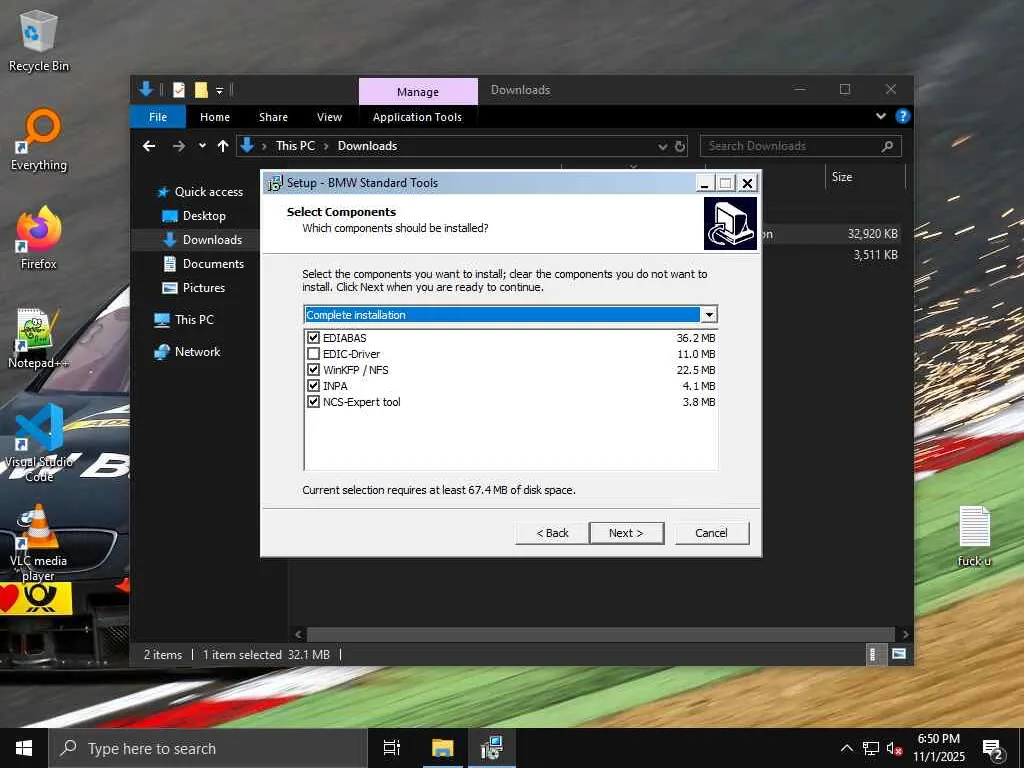
Task: Click the quick access Properties toolbar icon
Action: pos(179,89)
